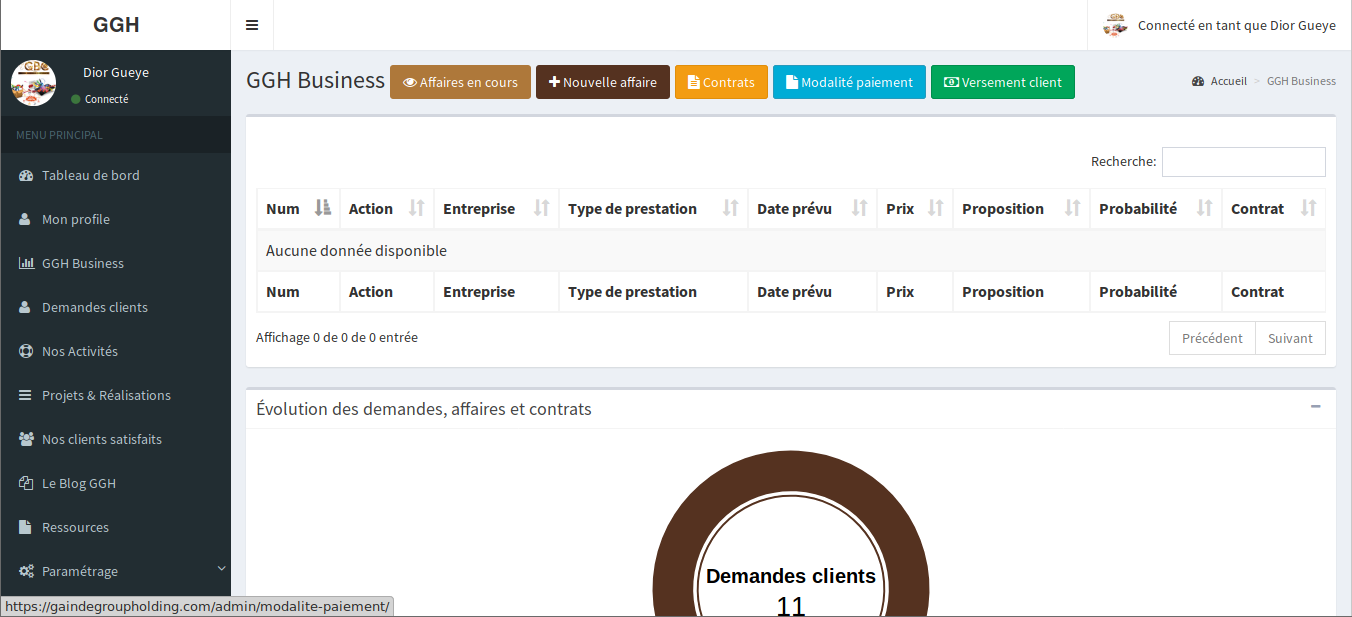The image size is (1352, 617).
Task: Open GGH Business menu item
Action: (x=115, y=263)
